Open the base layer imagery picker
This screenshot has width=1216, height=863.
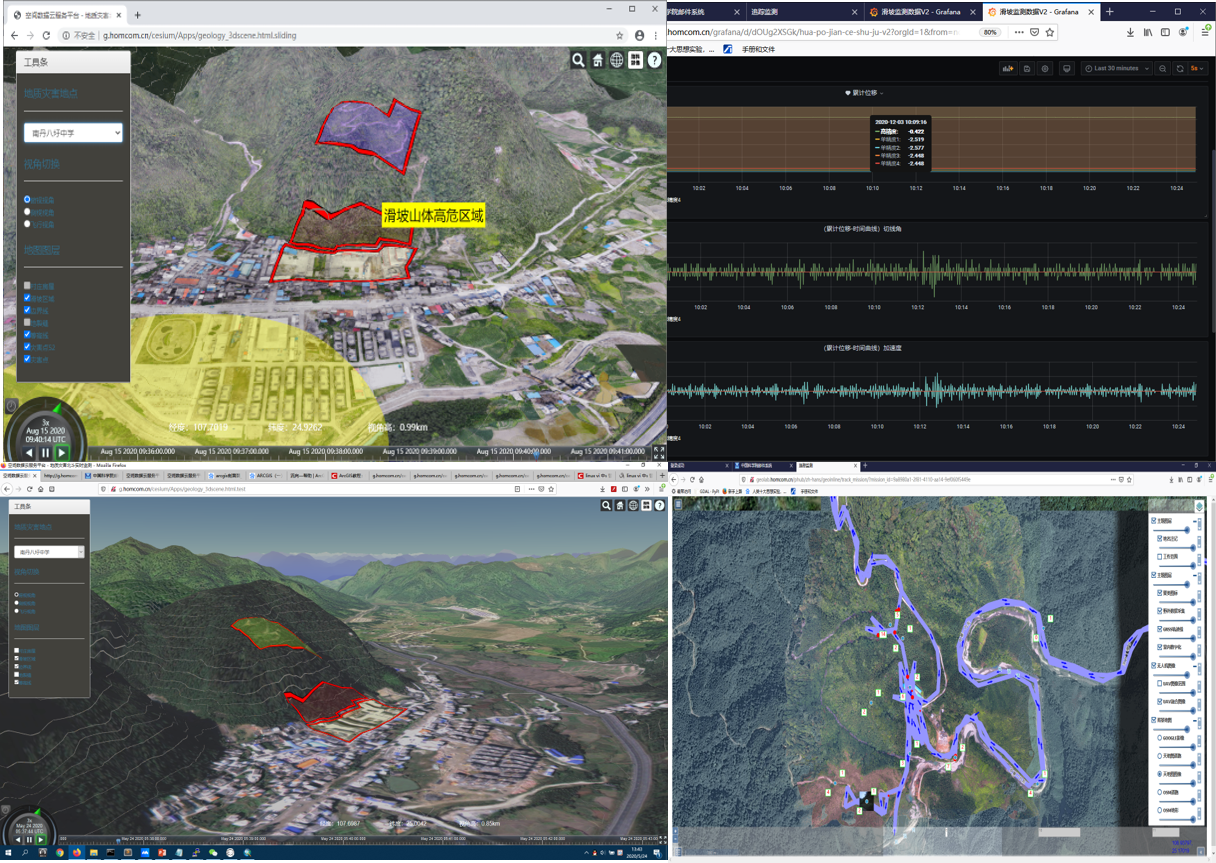click(x=635, y=61)
